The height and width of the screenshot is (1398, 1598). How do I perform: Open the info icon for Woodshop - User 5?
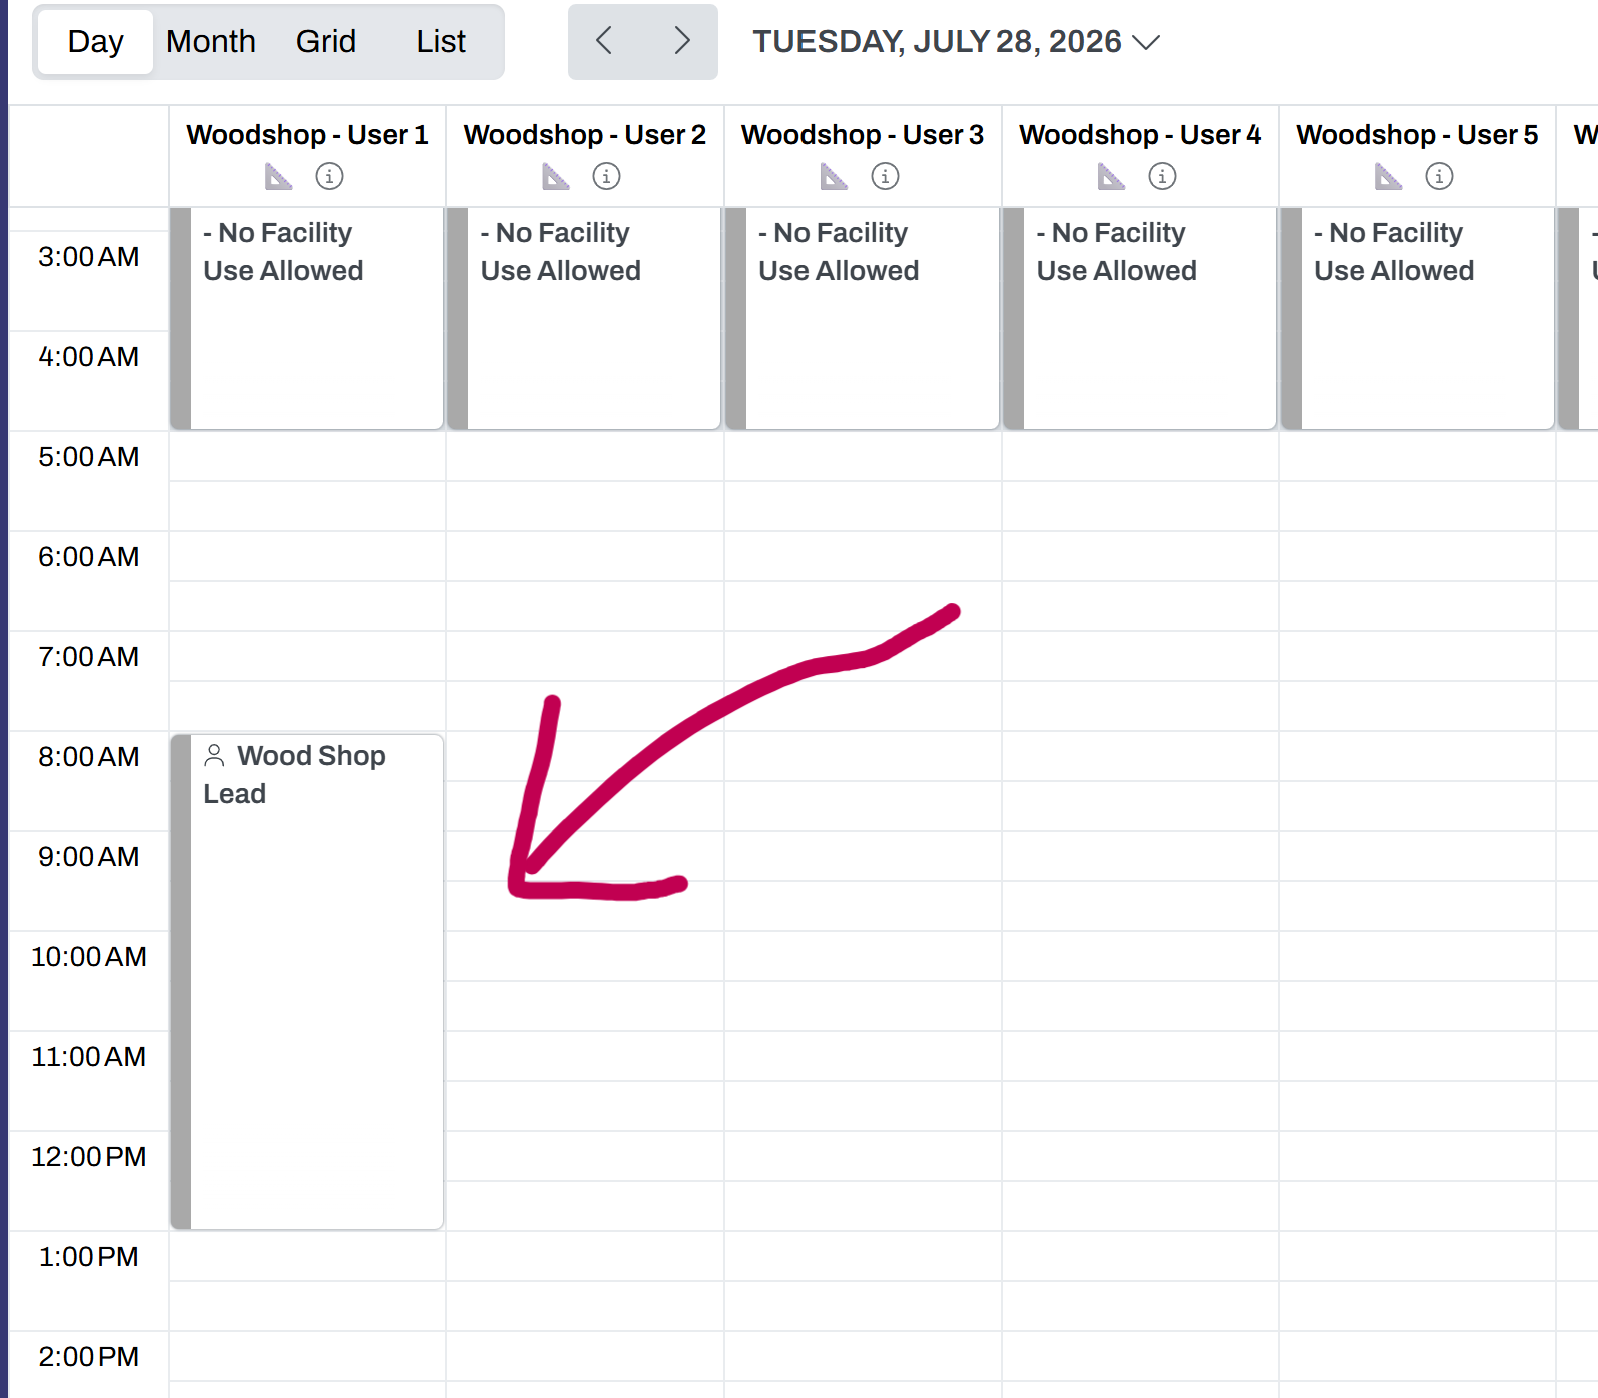pyautogui.click(x=1439, y=177)
